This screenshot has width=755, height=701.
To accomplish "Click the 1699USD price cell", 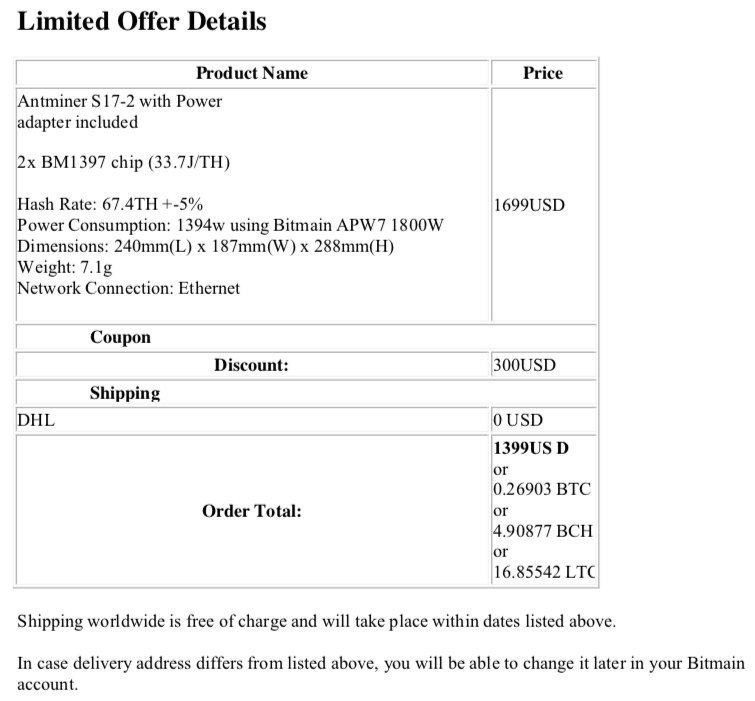I will point(529,205).
